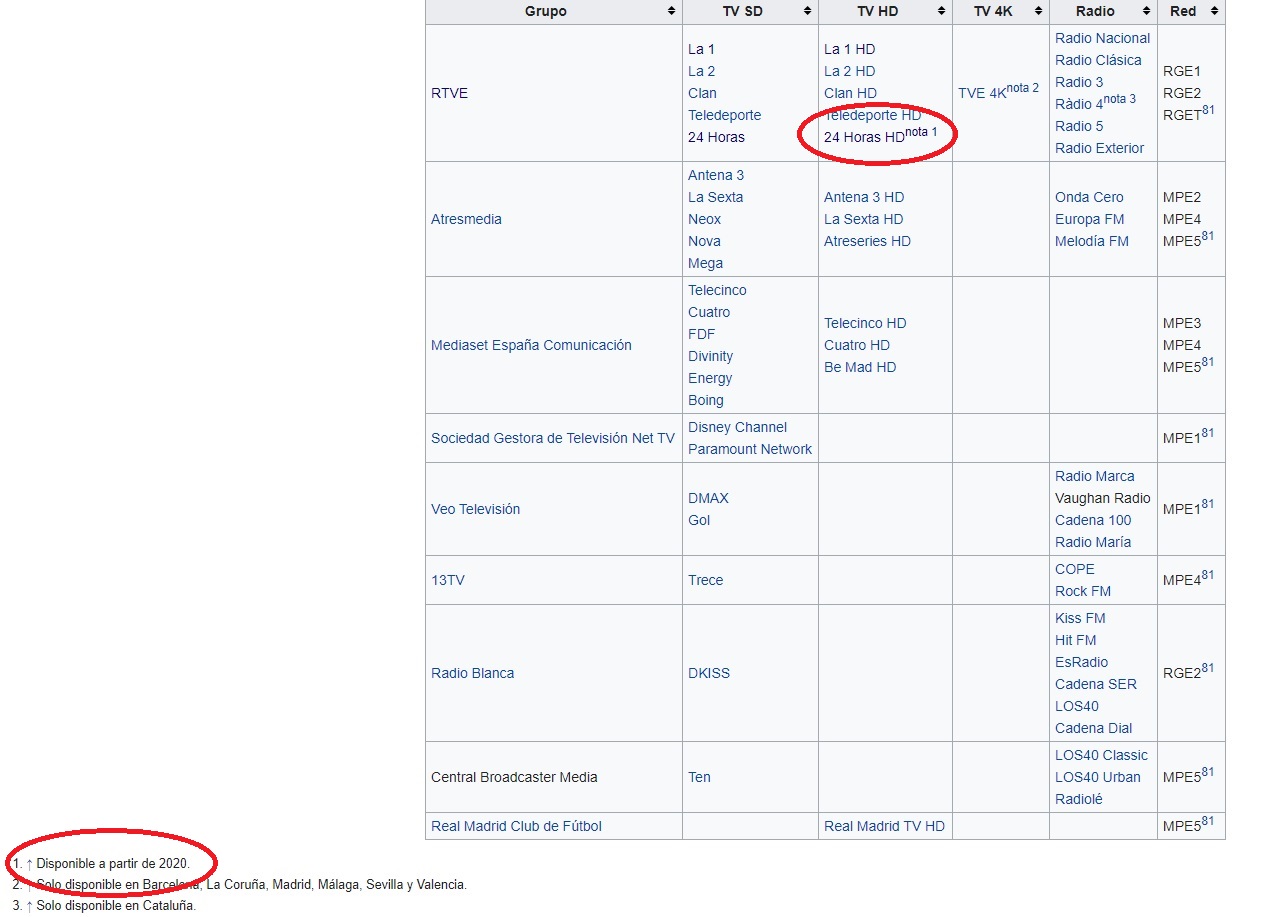Jump back via footnote 1's up arrow
This screenshot has height=917, width=1282.
pos(30,863)
